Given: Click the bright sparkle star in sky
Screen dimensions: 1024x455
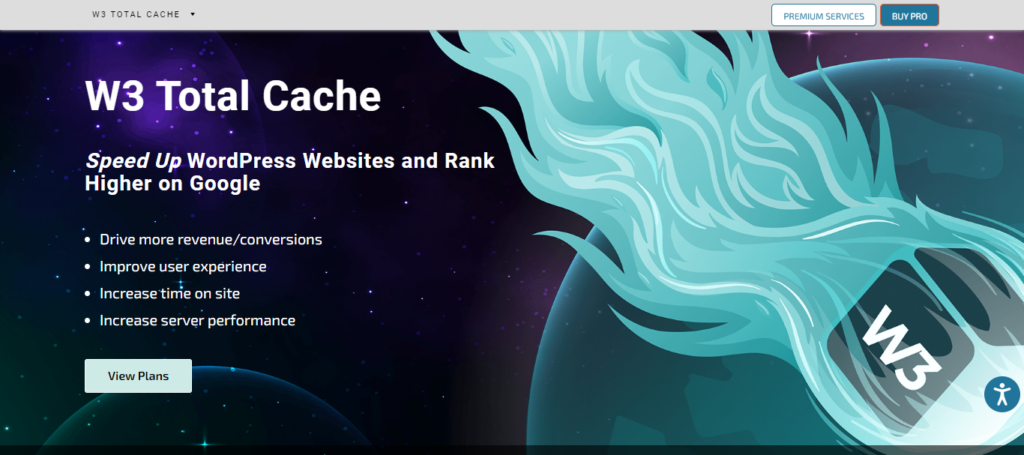Looking at the screenshot, I should click(x=808, y=34).
